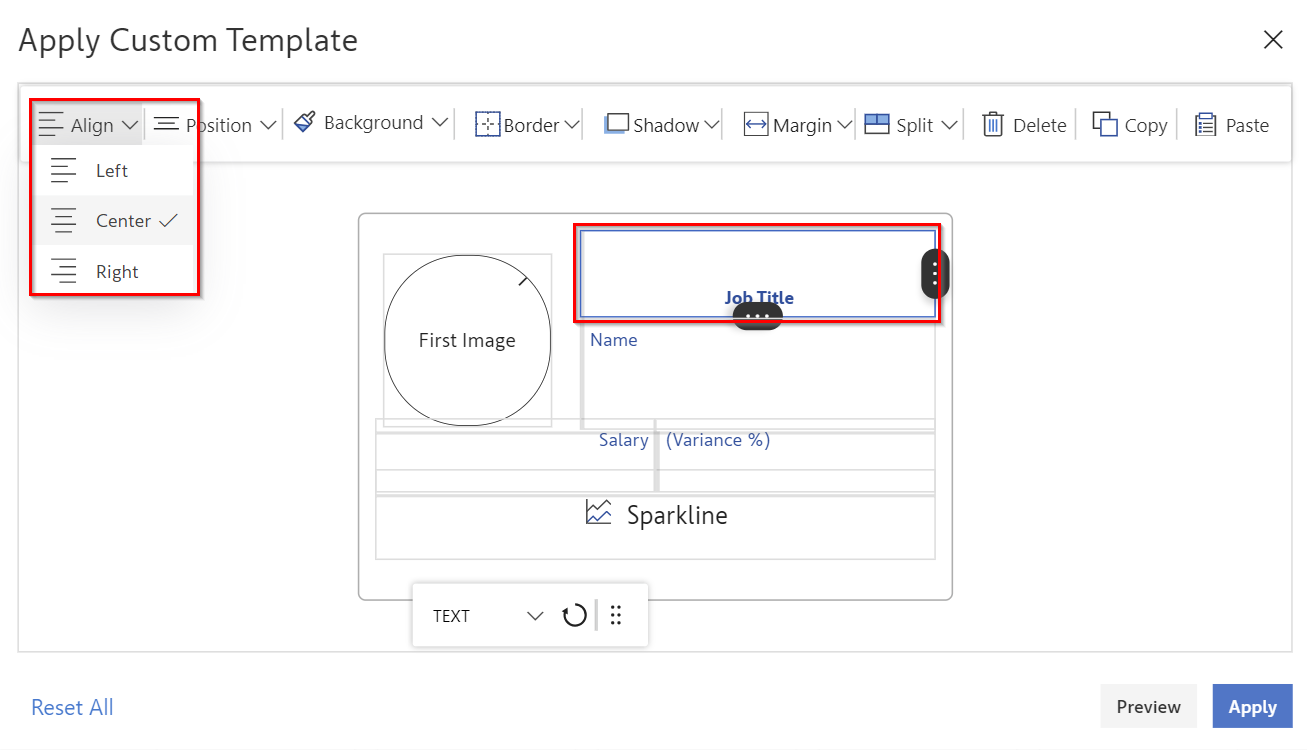The width and height of the screenshot is (1307, 750).
Task: Click the Reset All link
Action: click(x=72, y=708)
